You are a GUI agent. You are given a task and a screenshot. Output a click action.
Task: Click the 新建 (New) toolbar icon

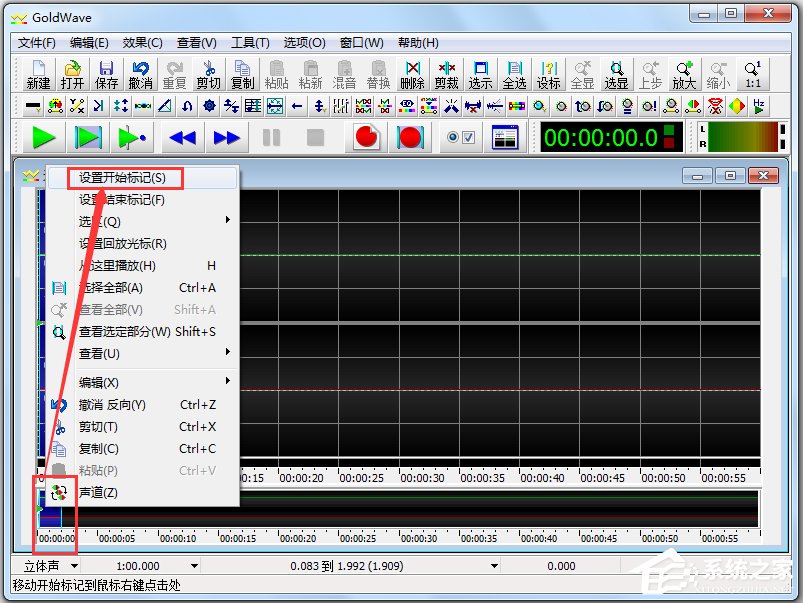click(38, 75)
